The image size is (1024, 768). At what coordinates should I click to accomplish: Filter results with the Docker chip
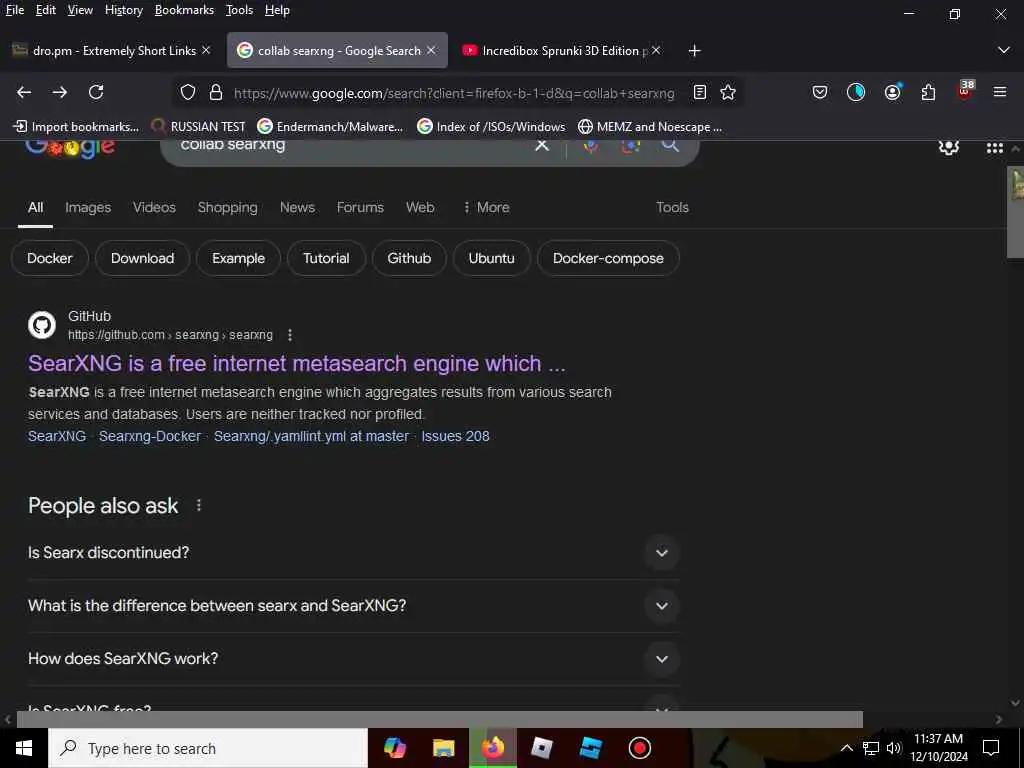point(50,258)
